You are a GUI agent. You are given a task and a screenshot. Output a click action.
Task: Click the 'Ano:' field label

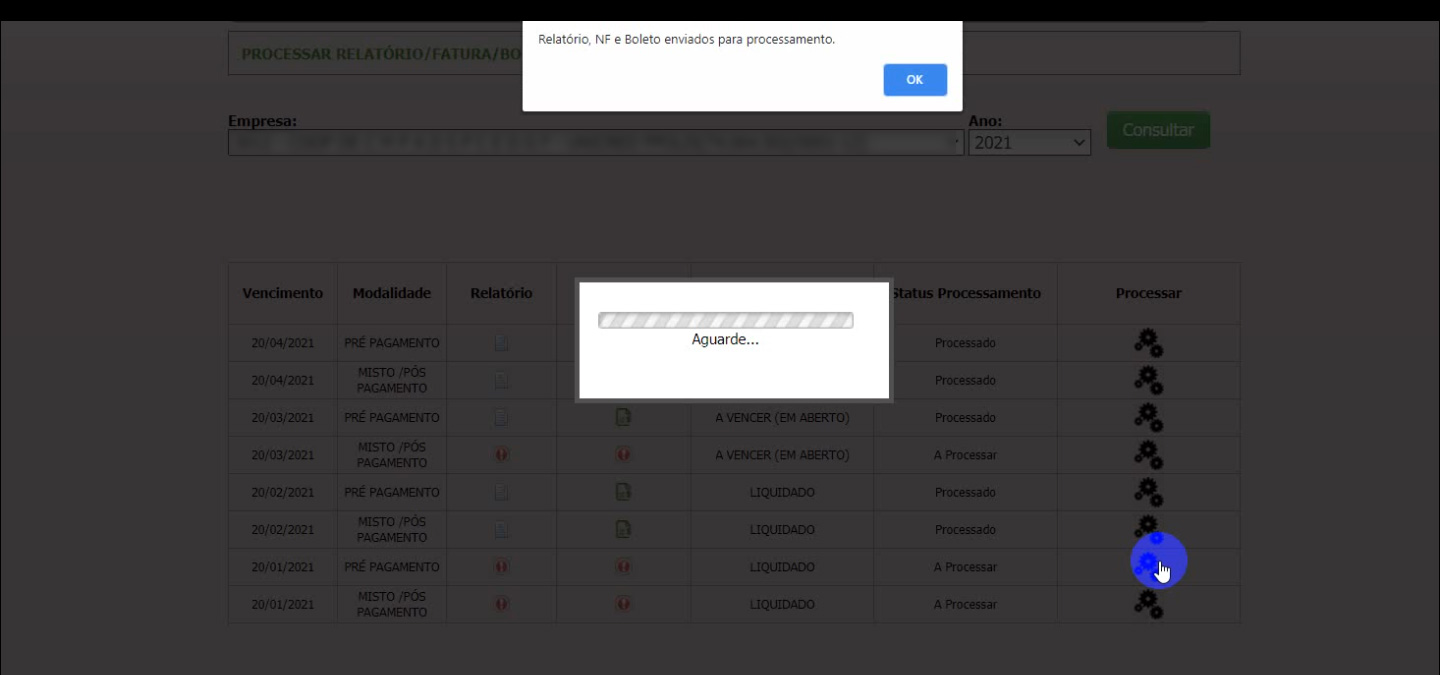point(985,121)
